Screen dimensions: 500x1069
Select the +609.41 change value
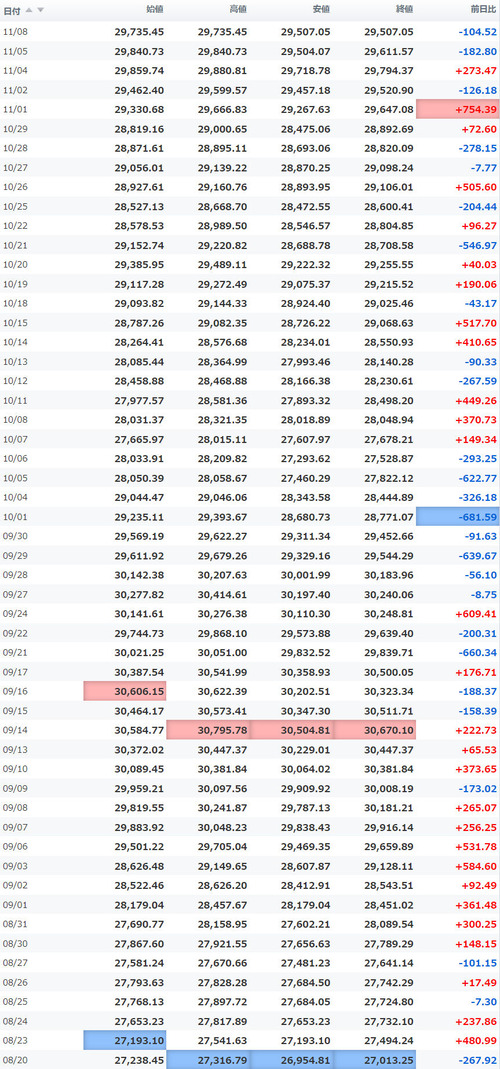[477, 614]
